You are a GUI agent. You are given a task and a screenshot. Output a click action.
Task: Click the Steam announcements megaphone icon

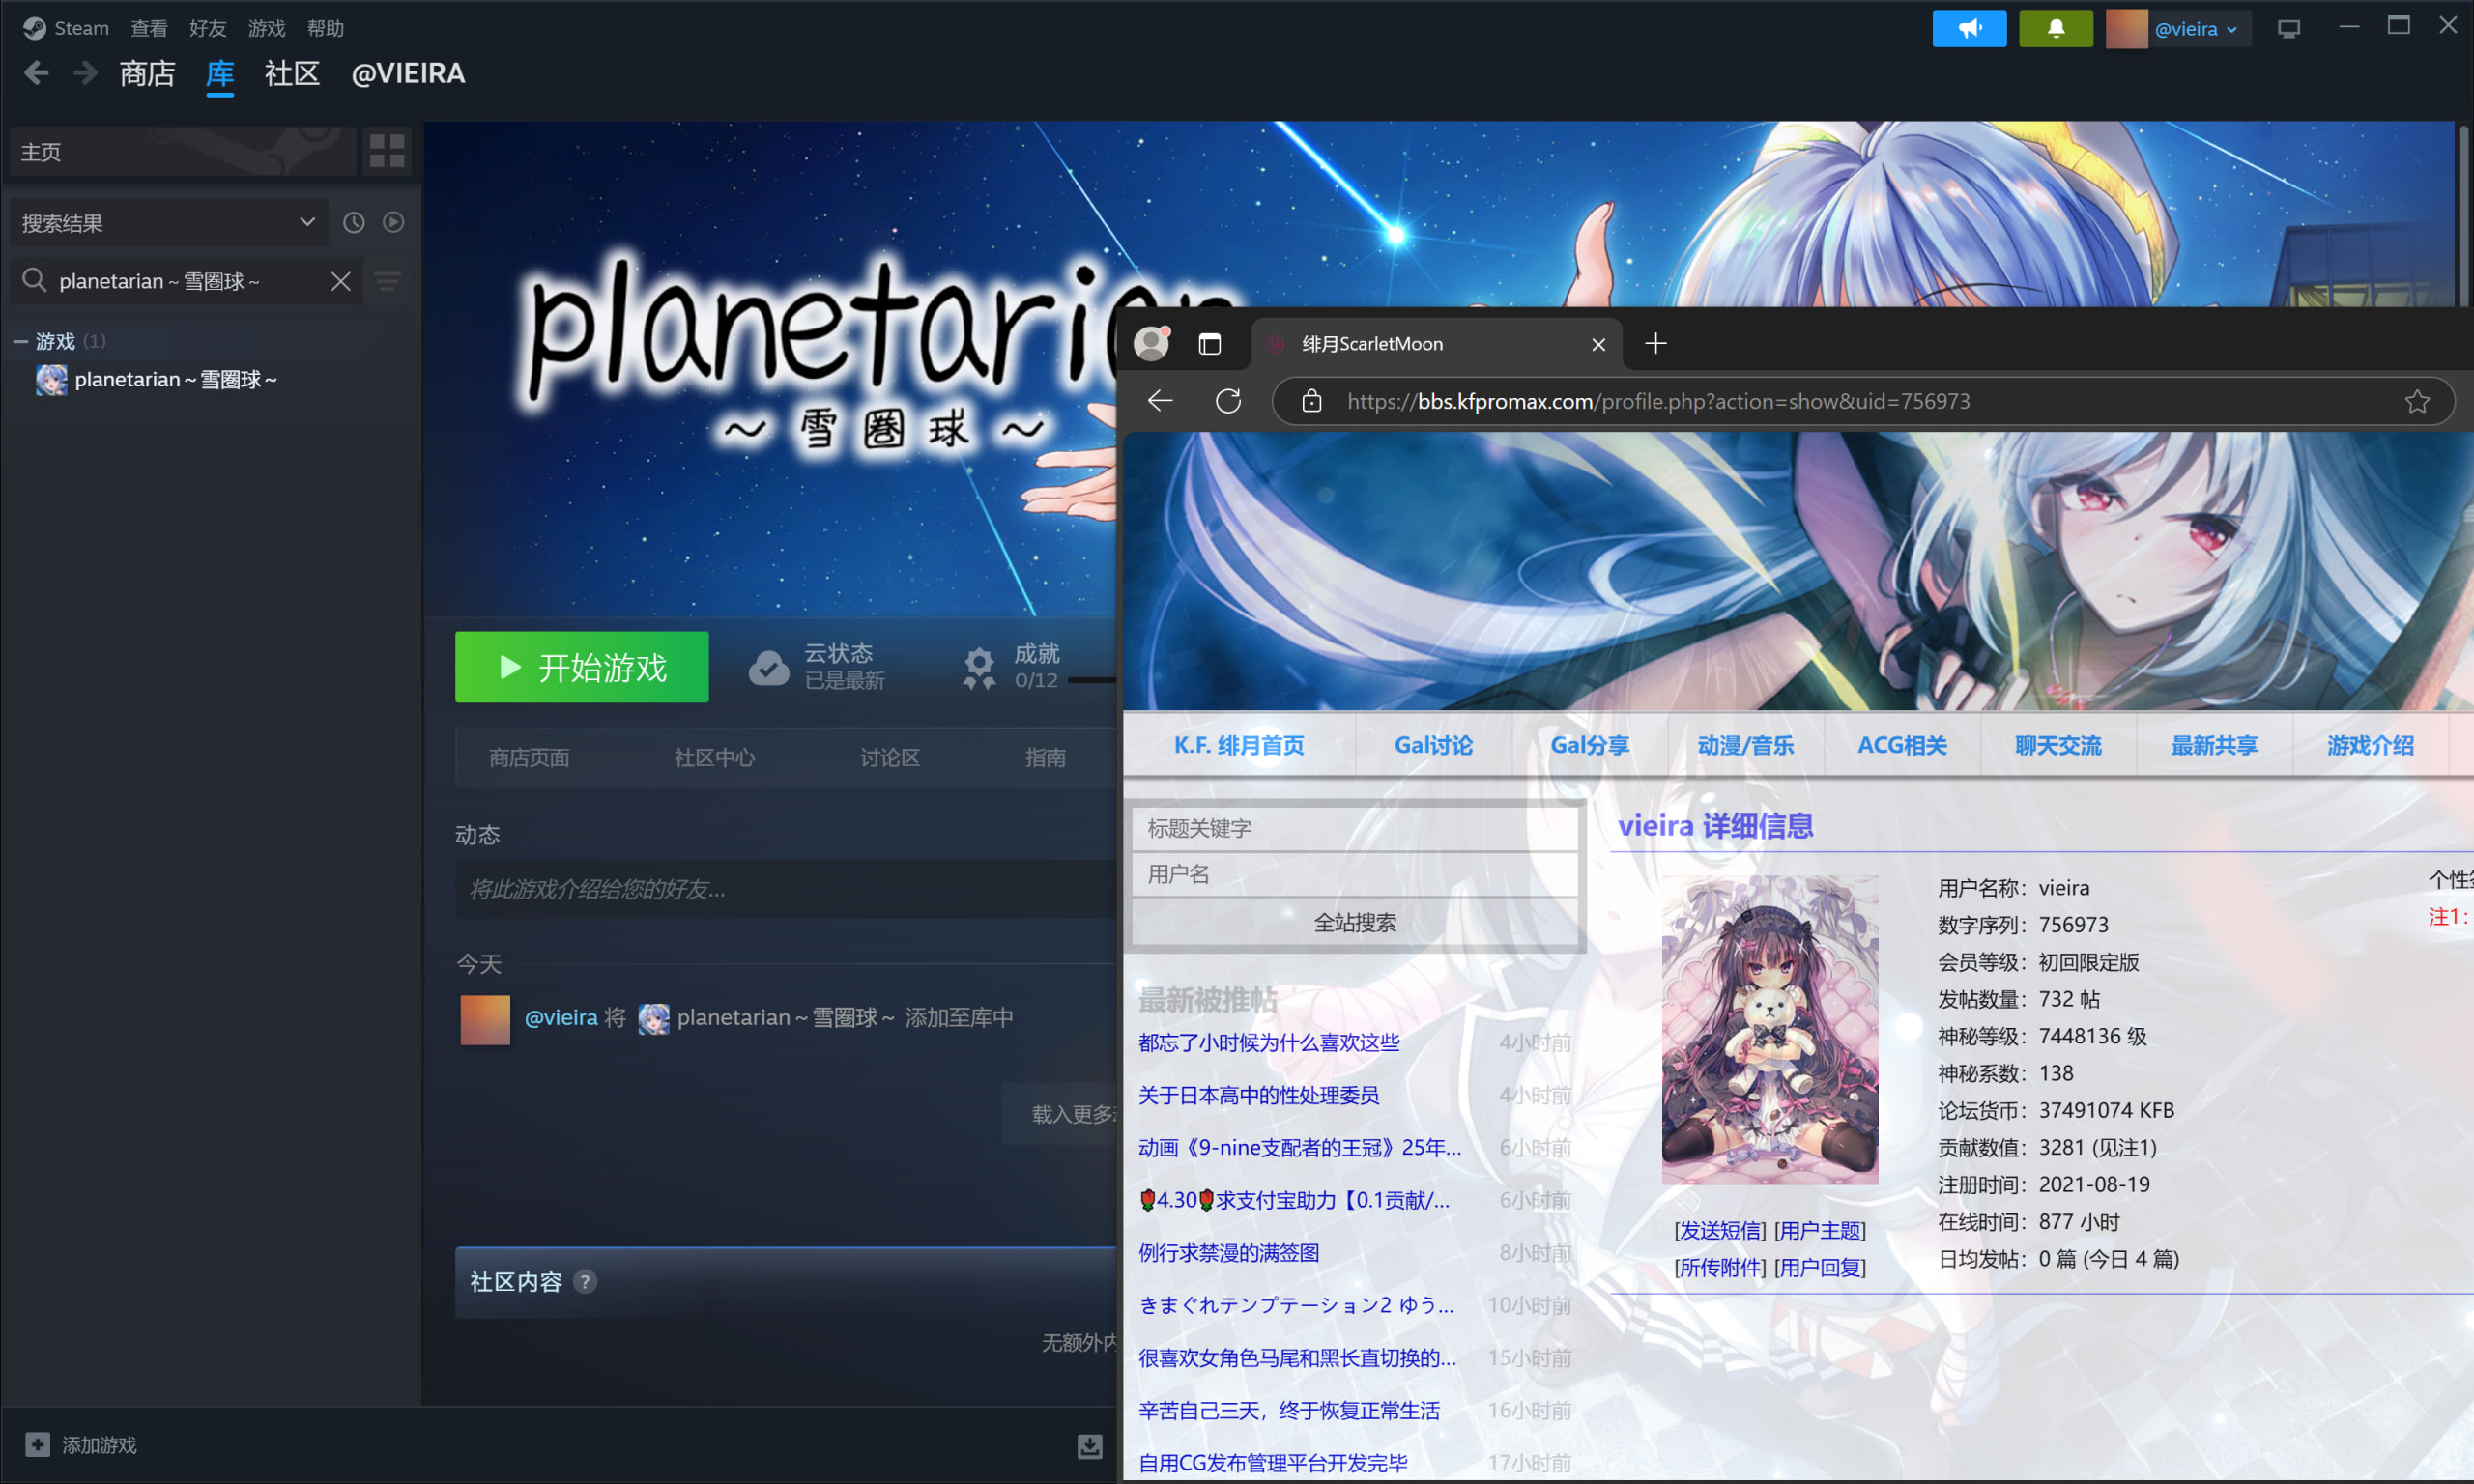1968,28
